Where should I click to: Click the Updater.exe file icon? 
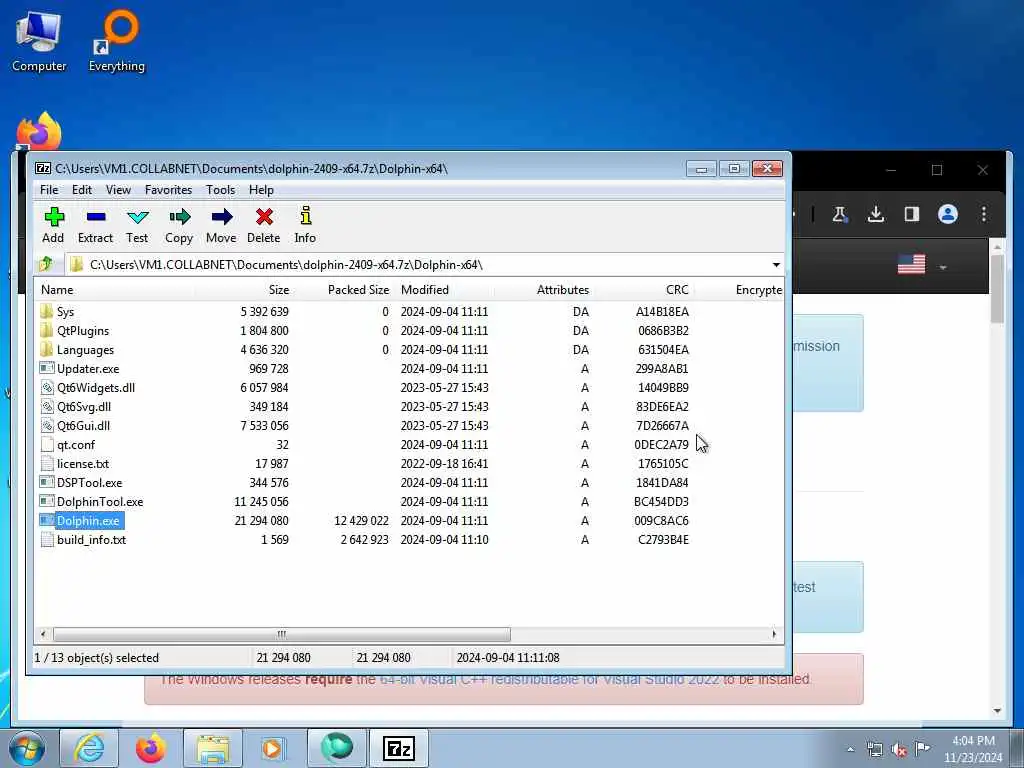46,368
